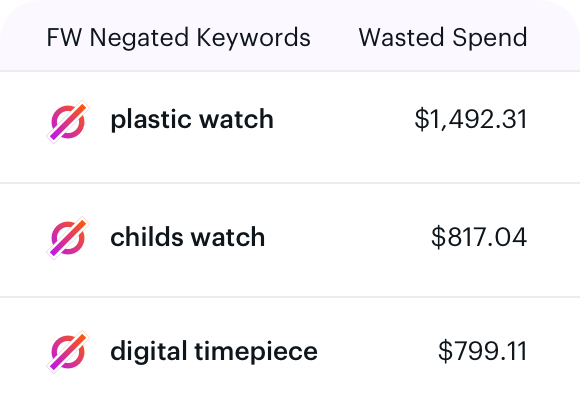The height and width of the screenshot is (408, 580).
Task: Click the word Keywords in the header
Action: click(x=253, y=38)
